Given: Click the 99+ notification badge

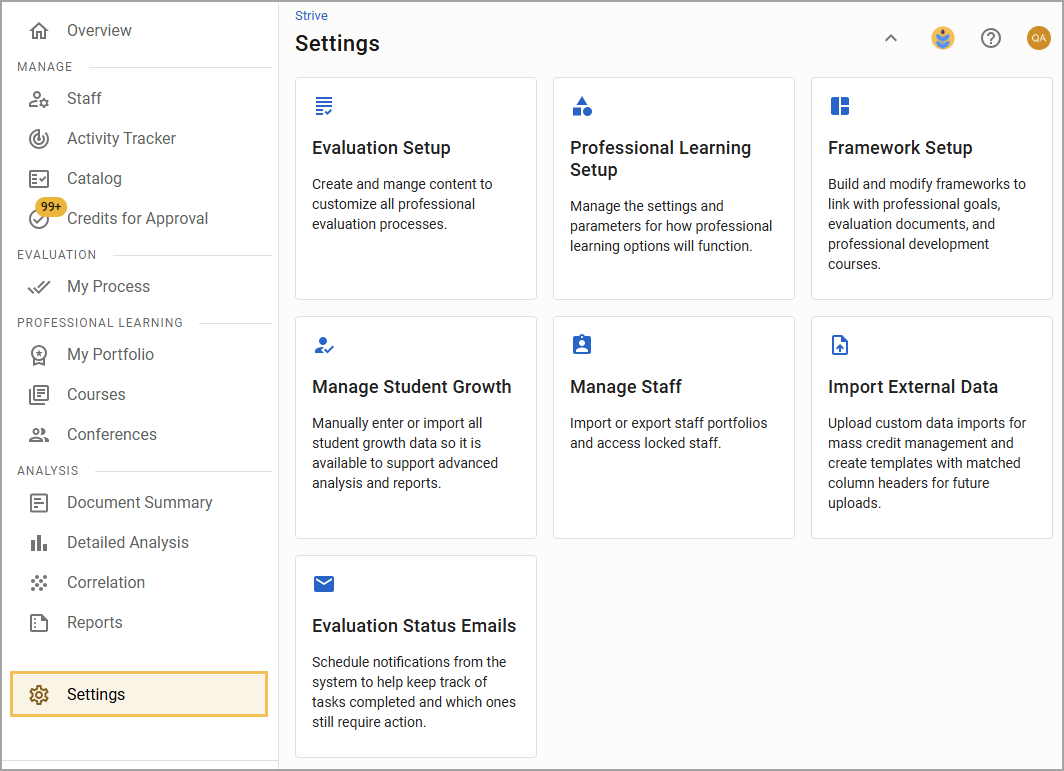Looking at the screenshot, I should click(51, 207).
